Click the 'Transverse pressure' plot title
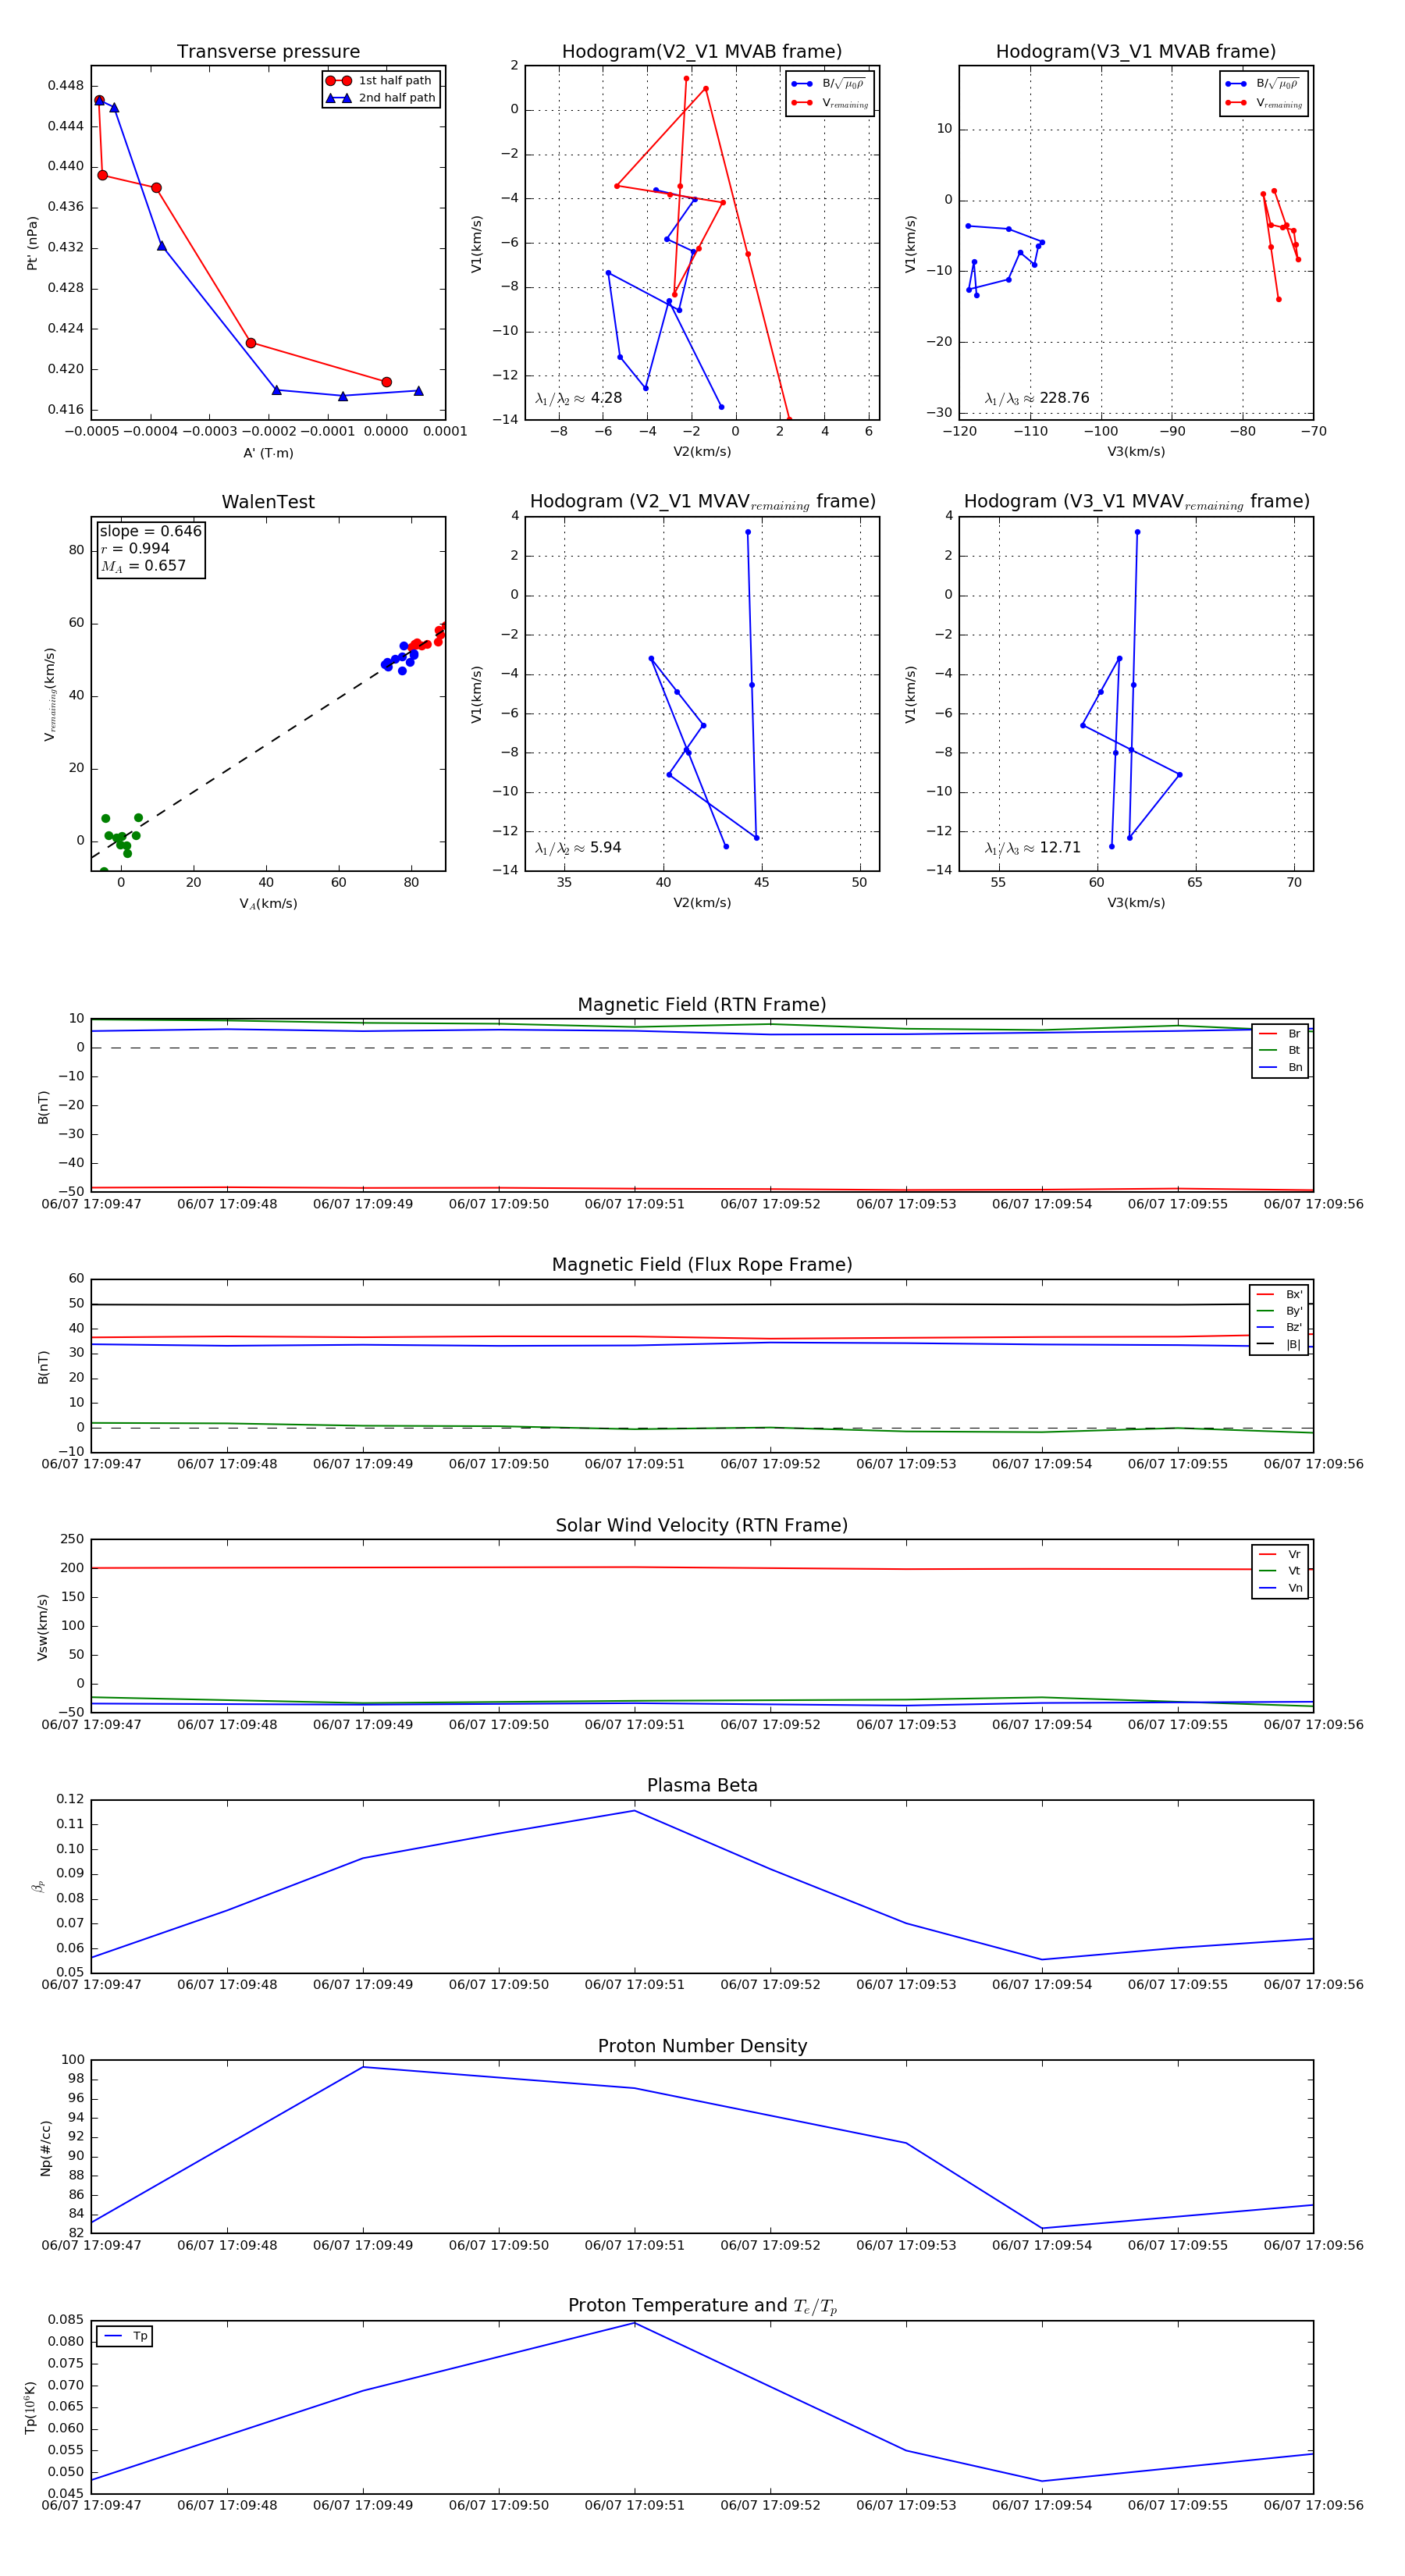Image resolution: width=1405 pixels, height=2576 pixels. tap(268, 52)
